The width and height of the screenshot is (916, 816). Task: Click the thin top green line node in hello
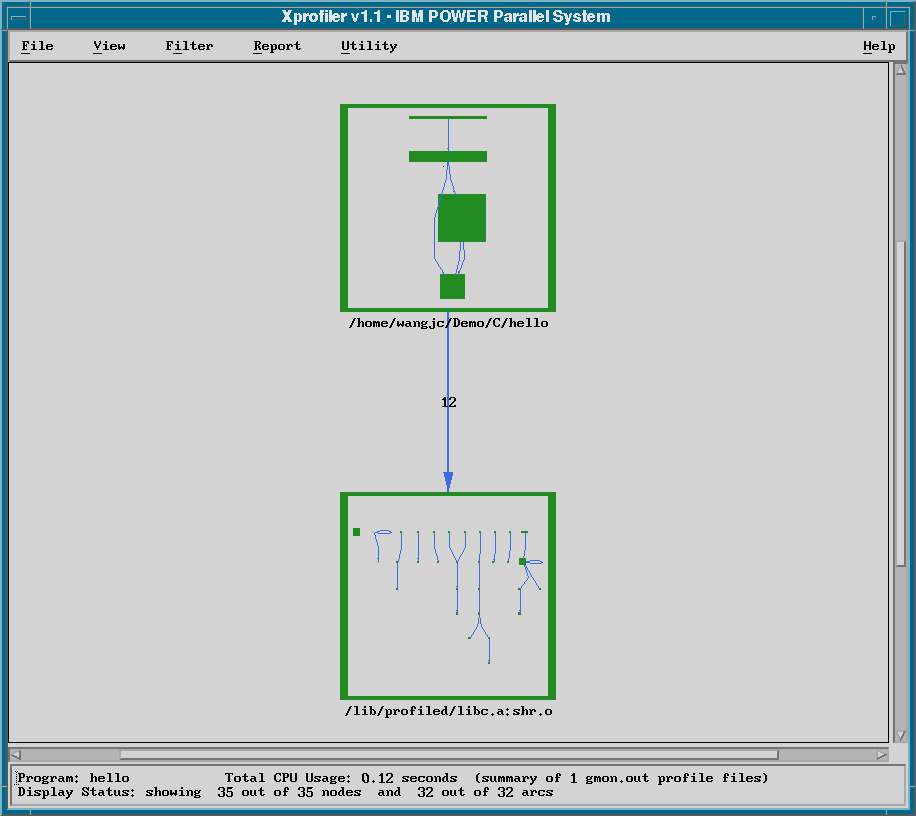pos(448,117)
